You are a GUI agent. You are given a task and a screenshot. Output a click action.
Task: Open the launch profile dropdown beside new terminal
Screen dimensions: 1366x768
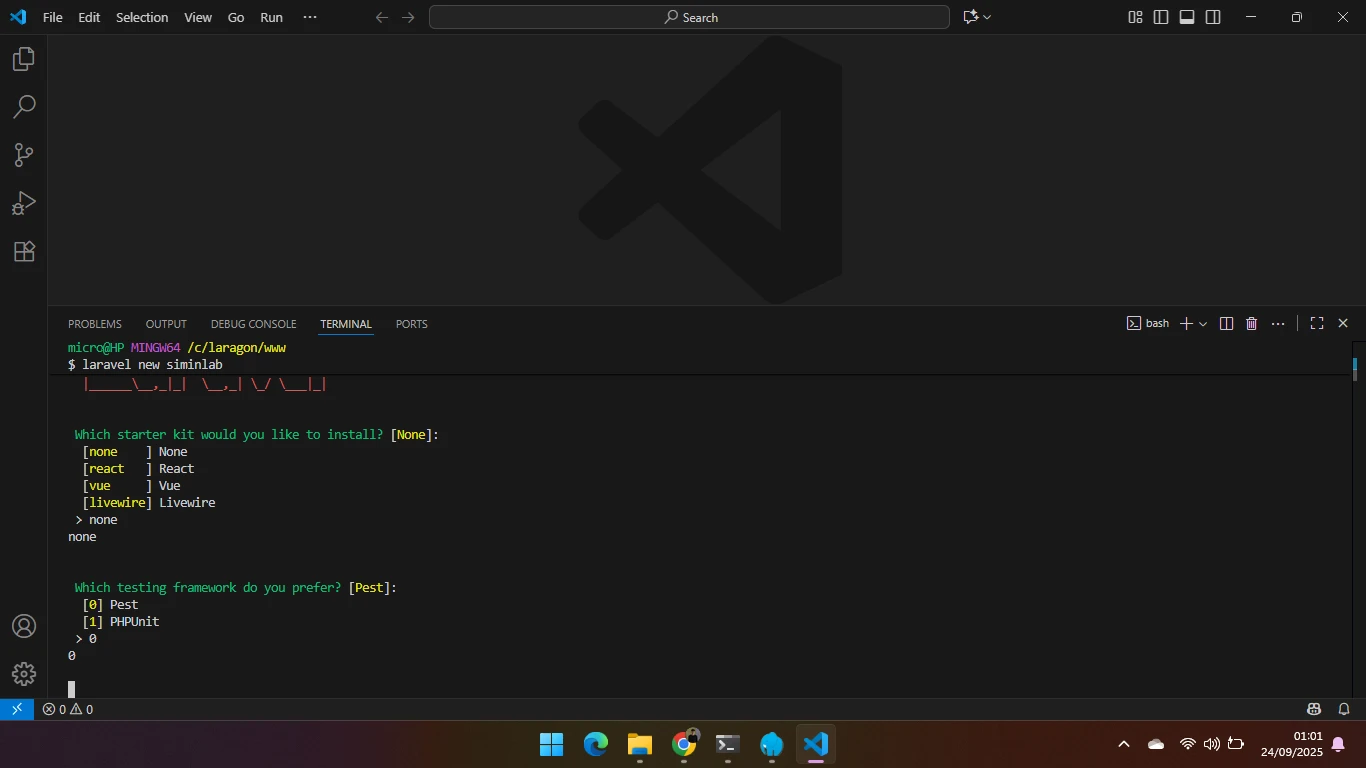point(1203,324)
